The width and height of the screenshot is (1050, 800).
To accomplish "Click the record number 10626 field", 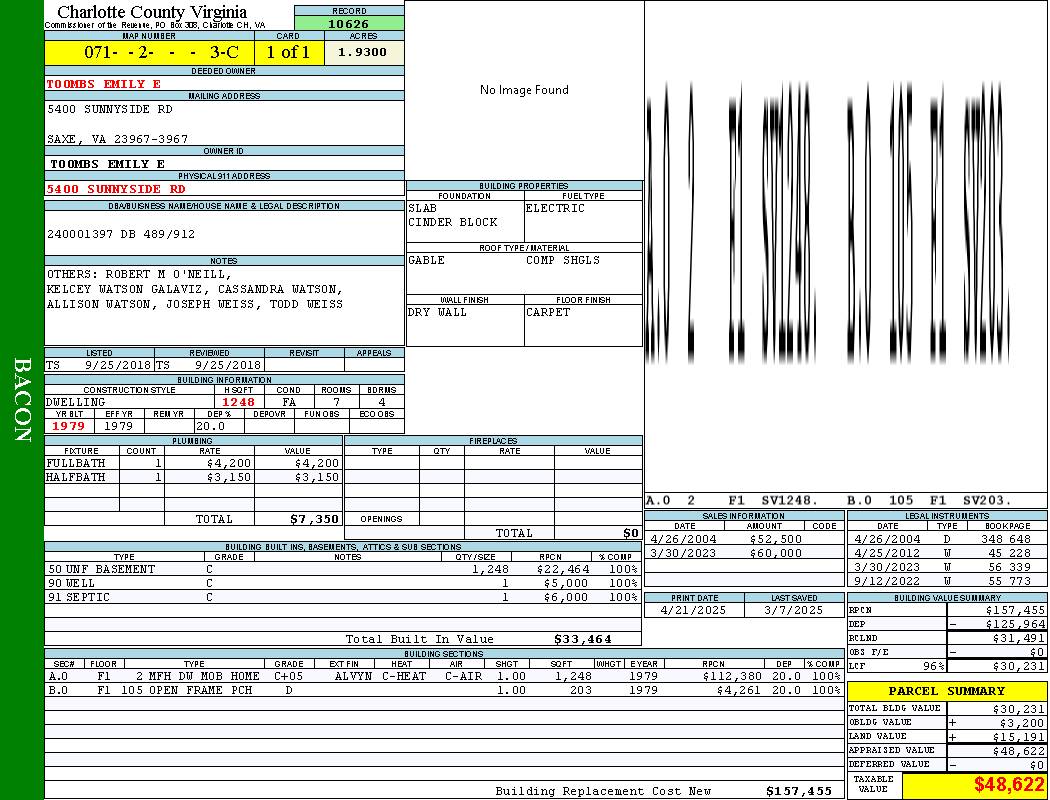I will point(348,23).
